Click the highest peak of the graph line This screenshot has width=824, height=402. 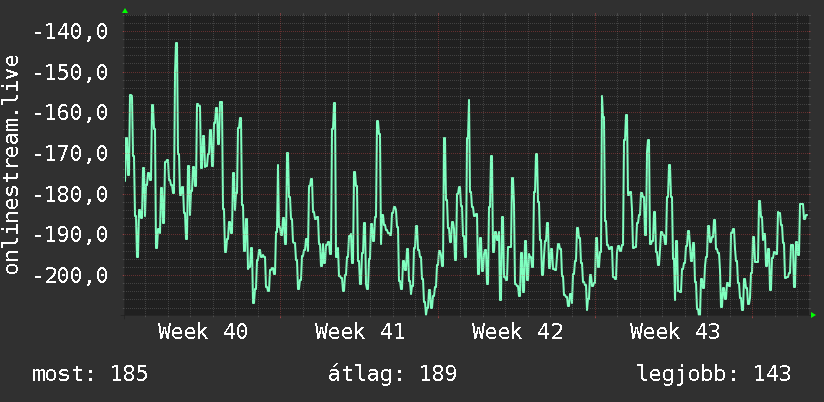pos(176,44)
